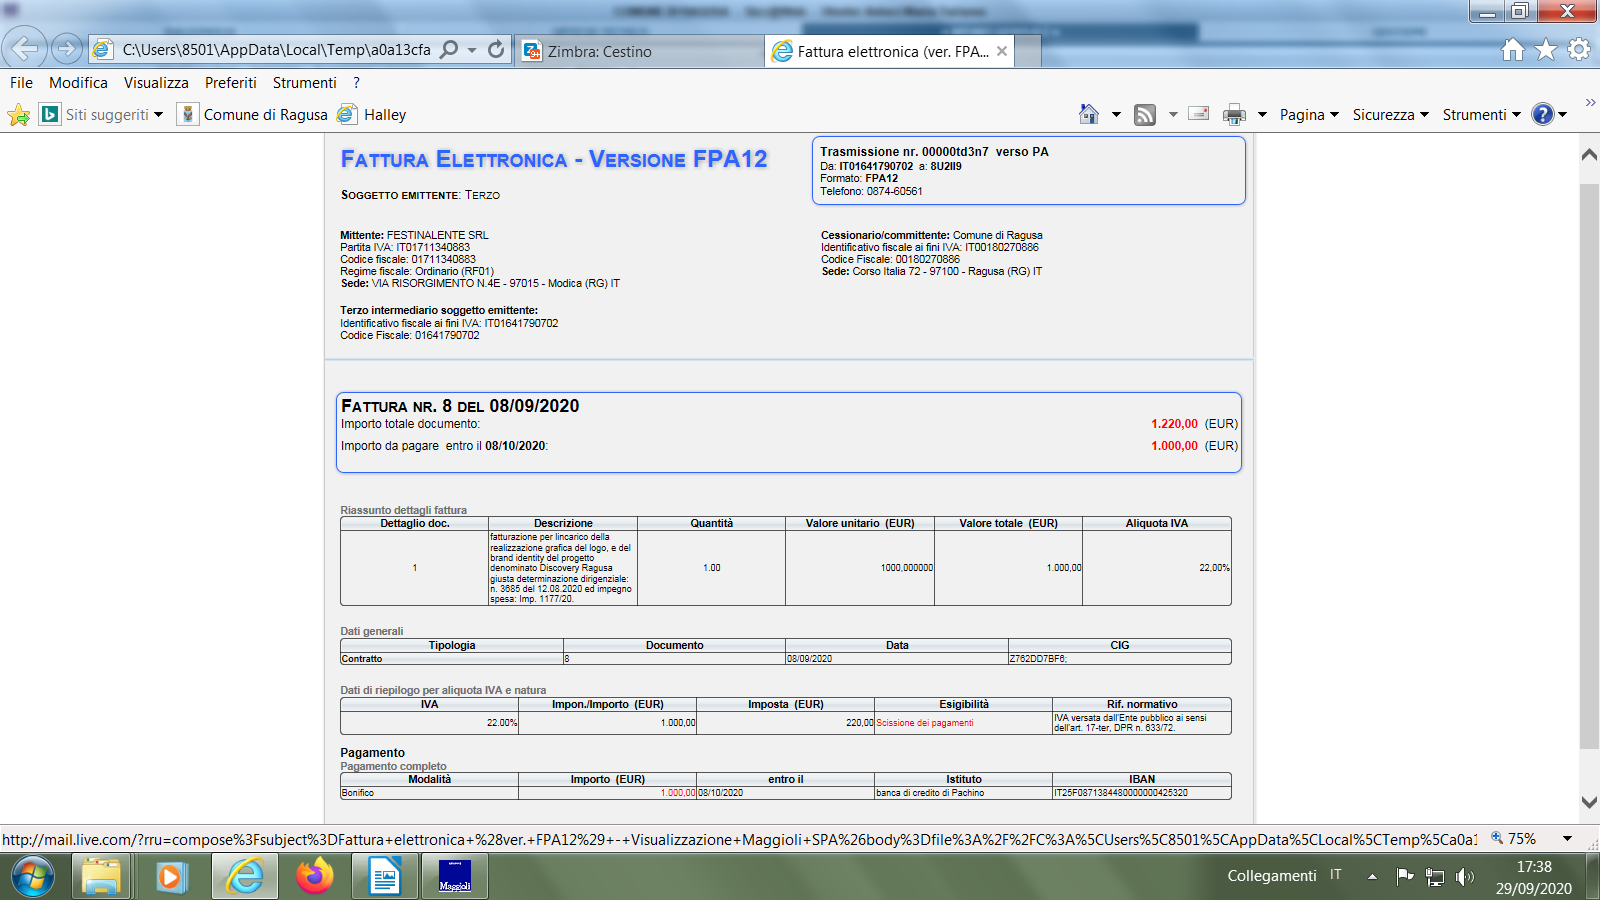
Task: Open Favorites star icon at top right
Action: coord(1546,49)
